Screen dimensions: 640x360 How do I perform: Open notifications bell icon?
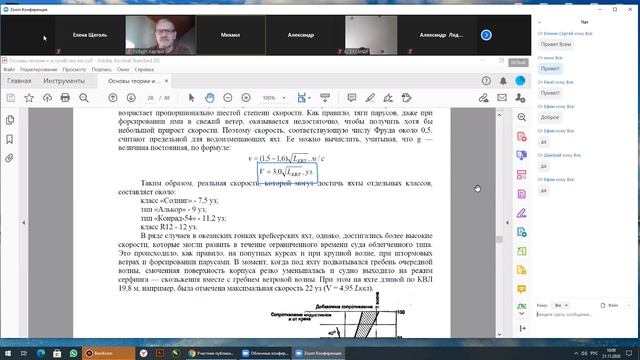(503, 81)
